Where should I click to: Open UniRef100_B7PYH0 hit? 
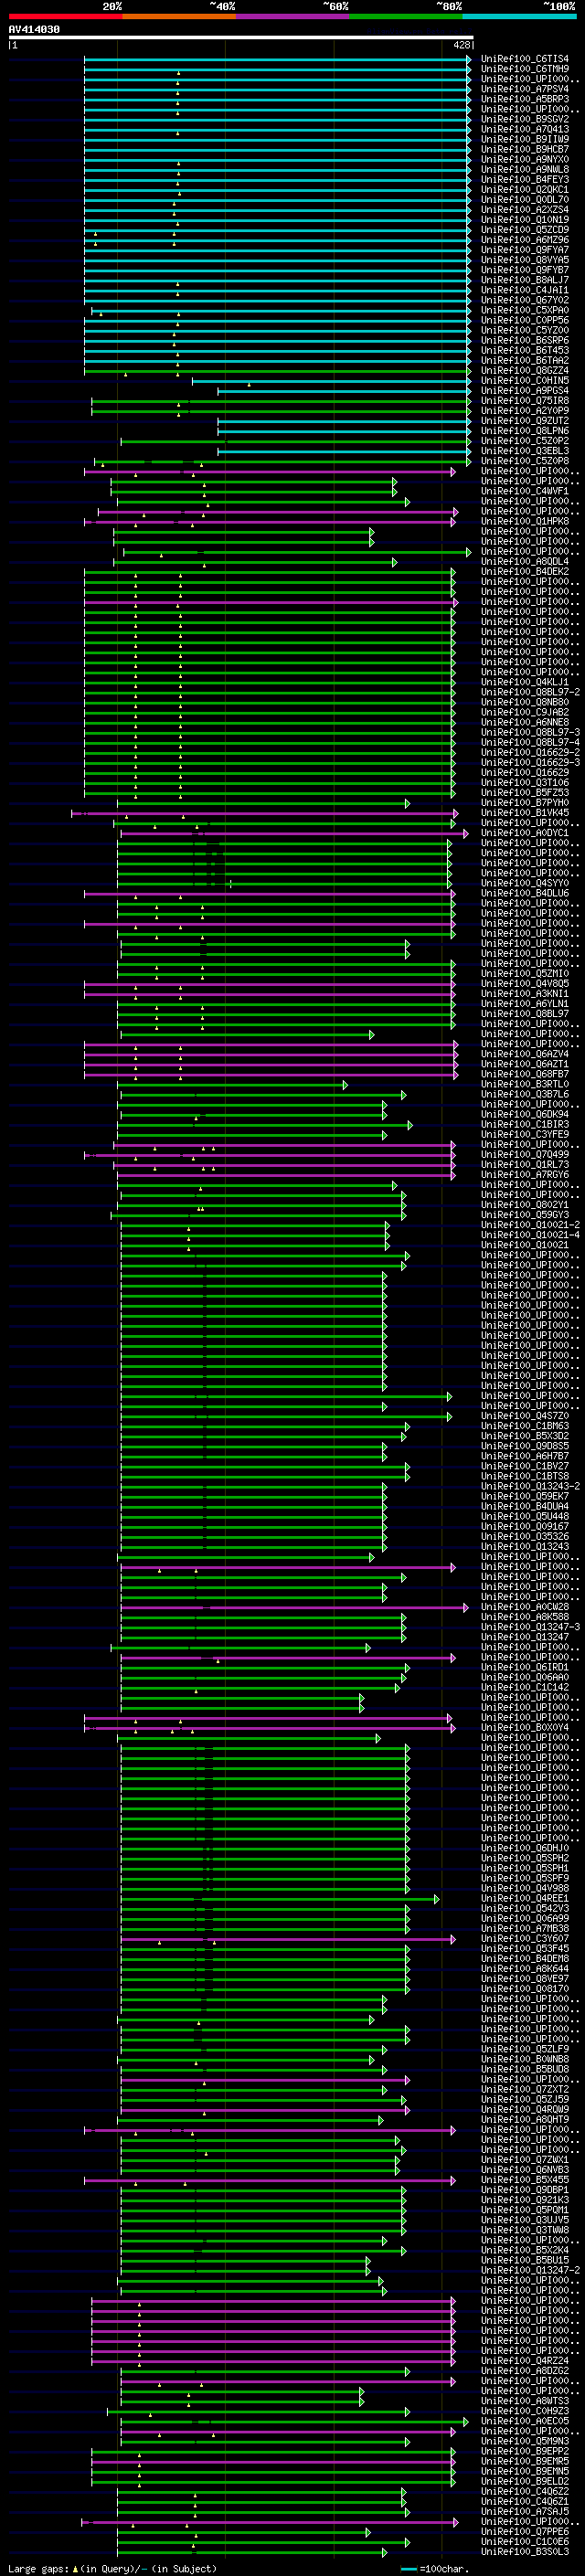(x=525, y=803)
